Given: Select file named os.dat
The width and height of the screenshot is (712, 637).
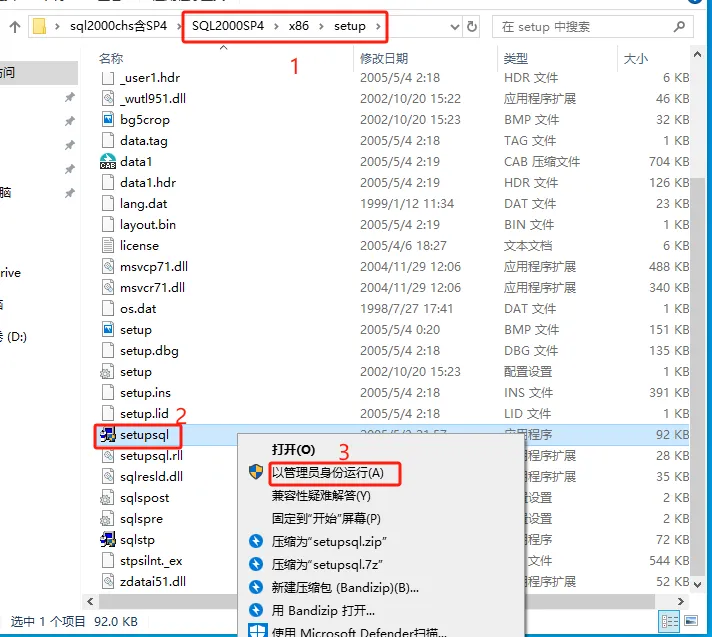Looking at the screenshot, I should click(138, 309).
